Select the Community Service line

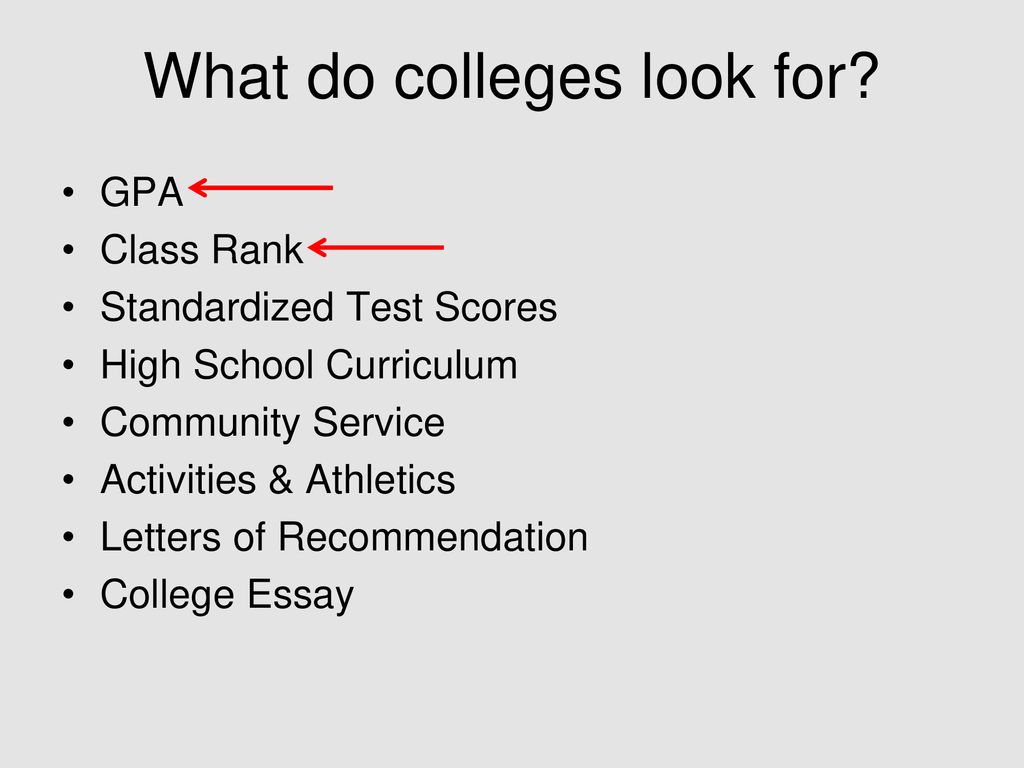coord(272,423)
